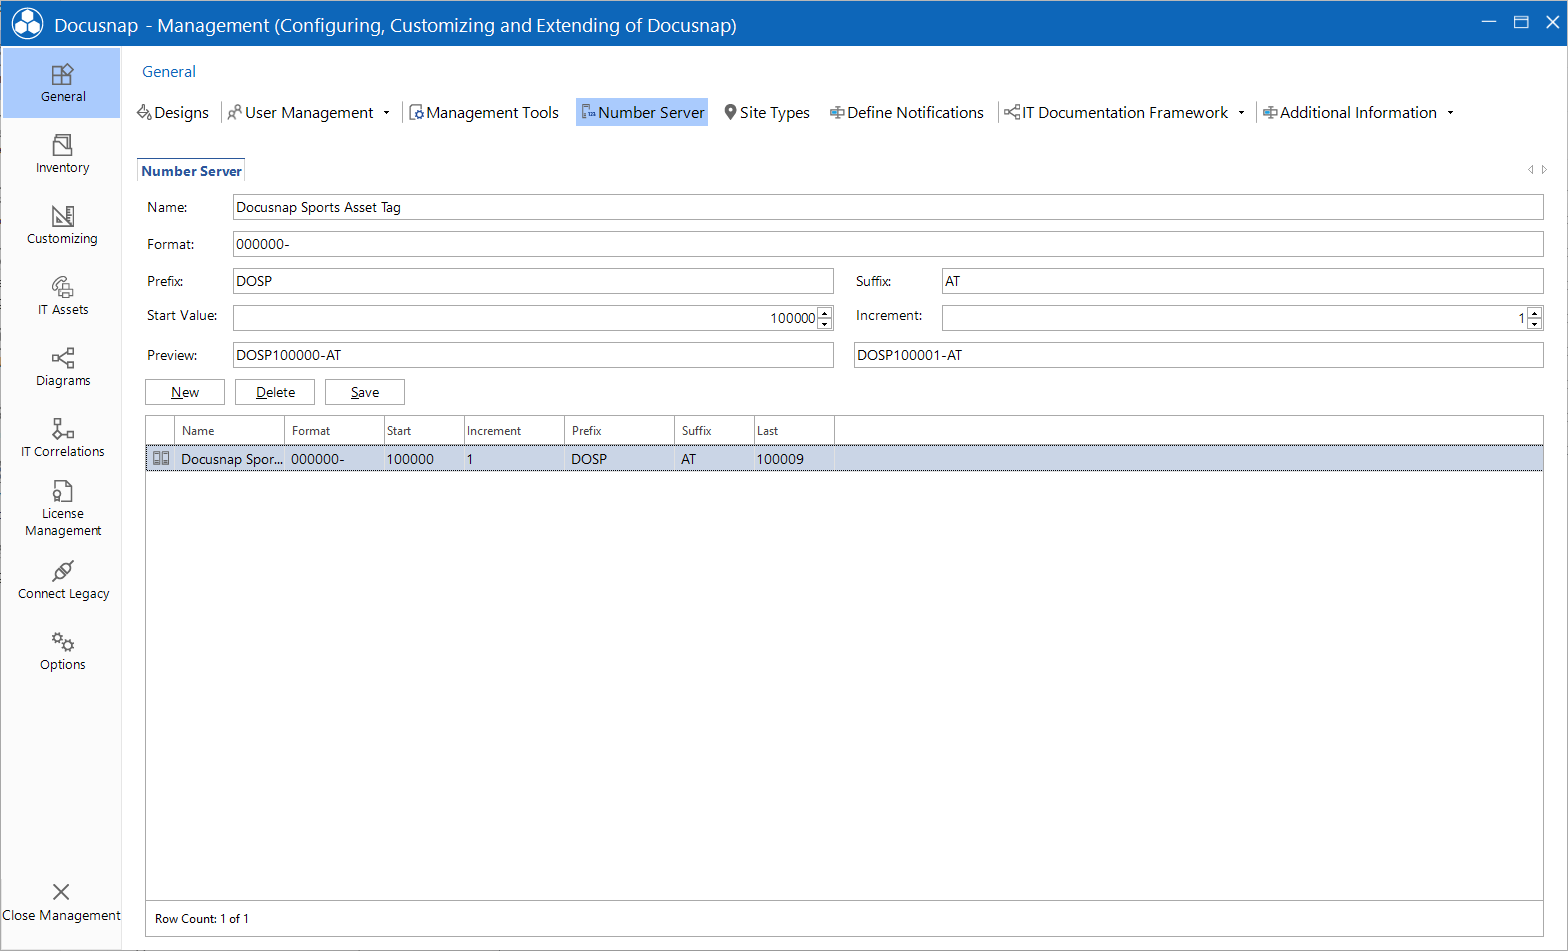
Task: Click the '100009' Last value cell
Action: [795, 459]
